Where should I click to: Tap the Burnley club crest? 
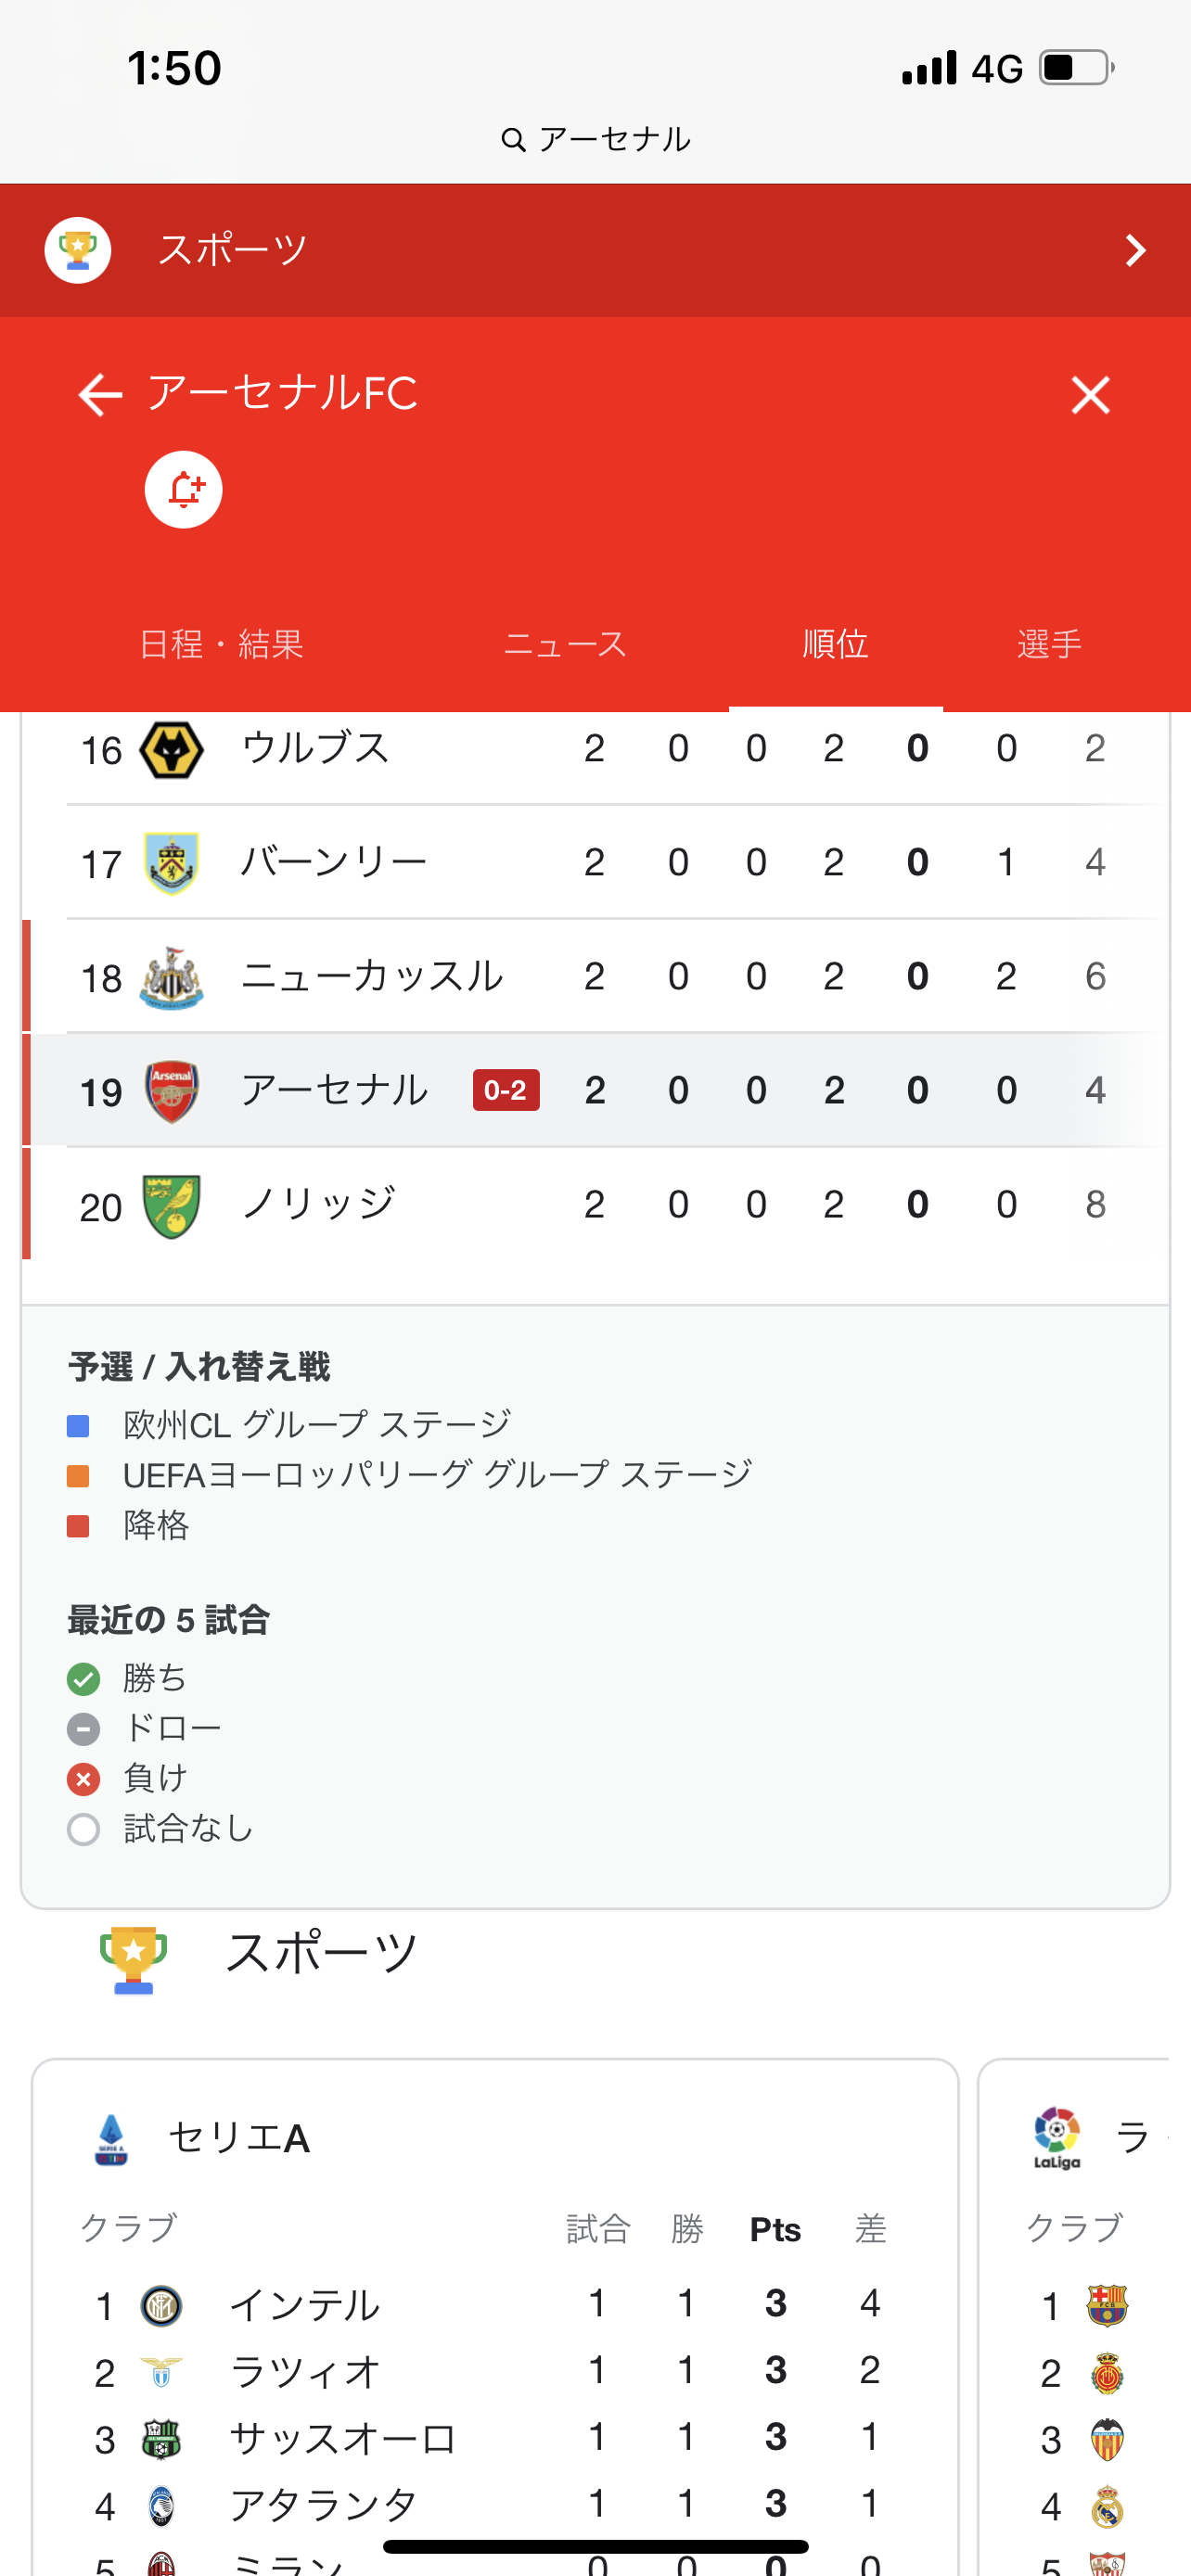[172, 863]
